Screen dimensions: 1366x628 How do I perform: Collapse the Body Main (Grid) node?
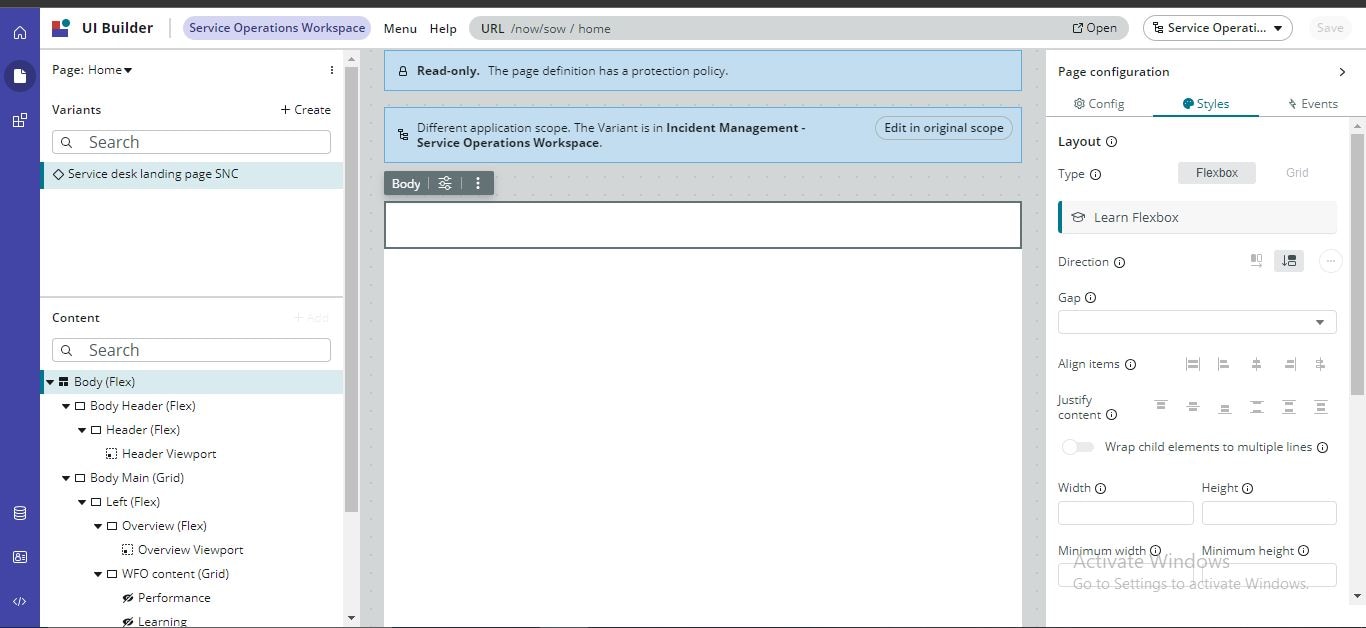(66, 478)
